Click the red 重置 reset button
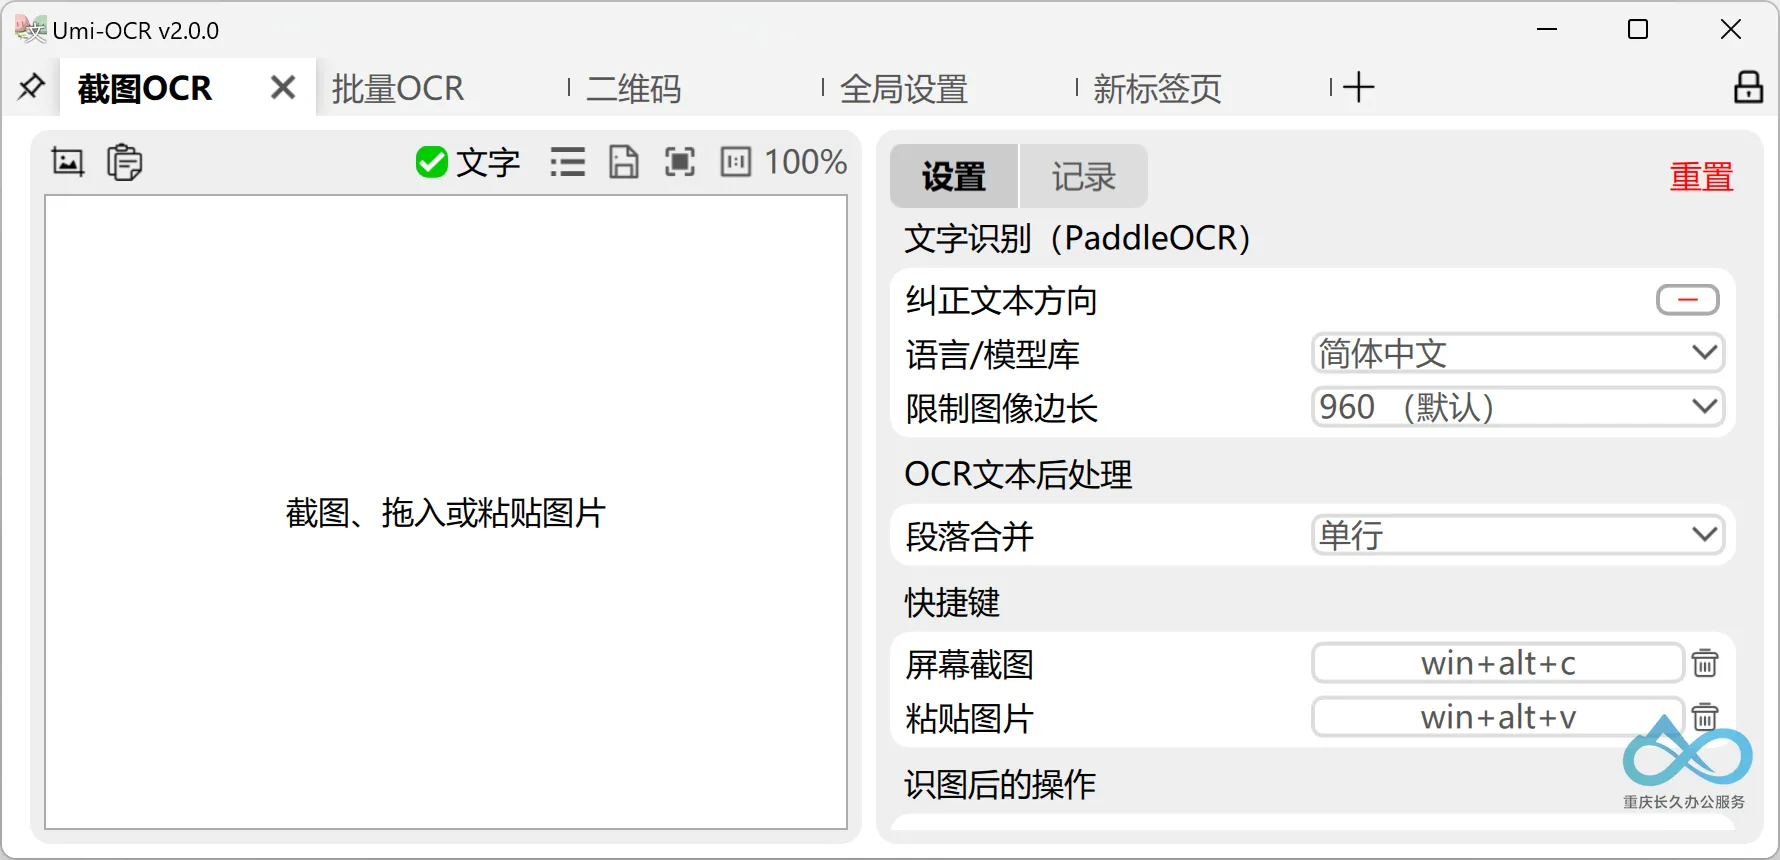The width and height of the screenshot is (1780, 860). coord(1701,177)
